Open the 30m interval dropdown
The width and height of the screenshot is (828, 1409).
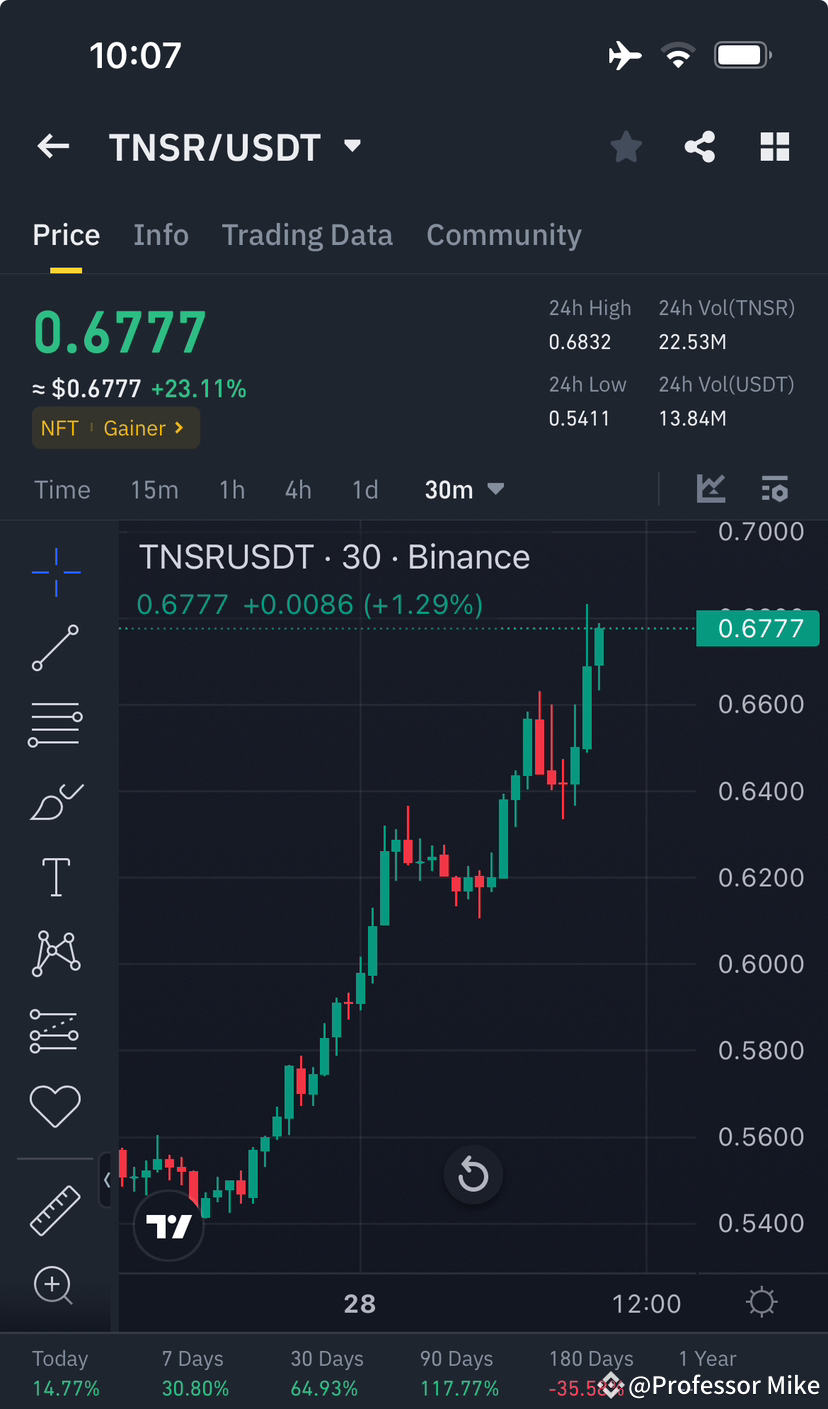click(465, 489)
